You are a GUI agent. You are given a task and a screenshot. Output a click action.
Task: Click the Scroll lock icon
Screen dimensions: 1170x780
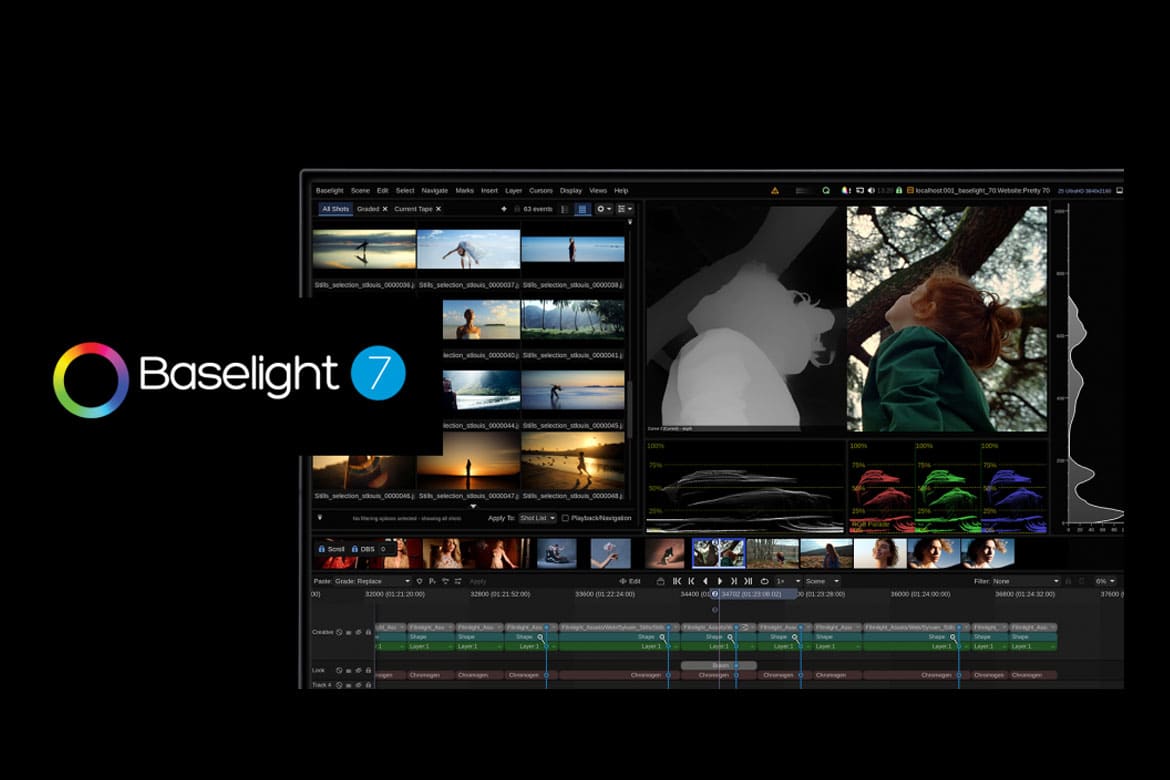pyautogui.click(x=321, y=549)
